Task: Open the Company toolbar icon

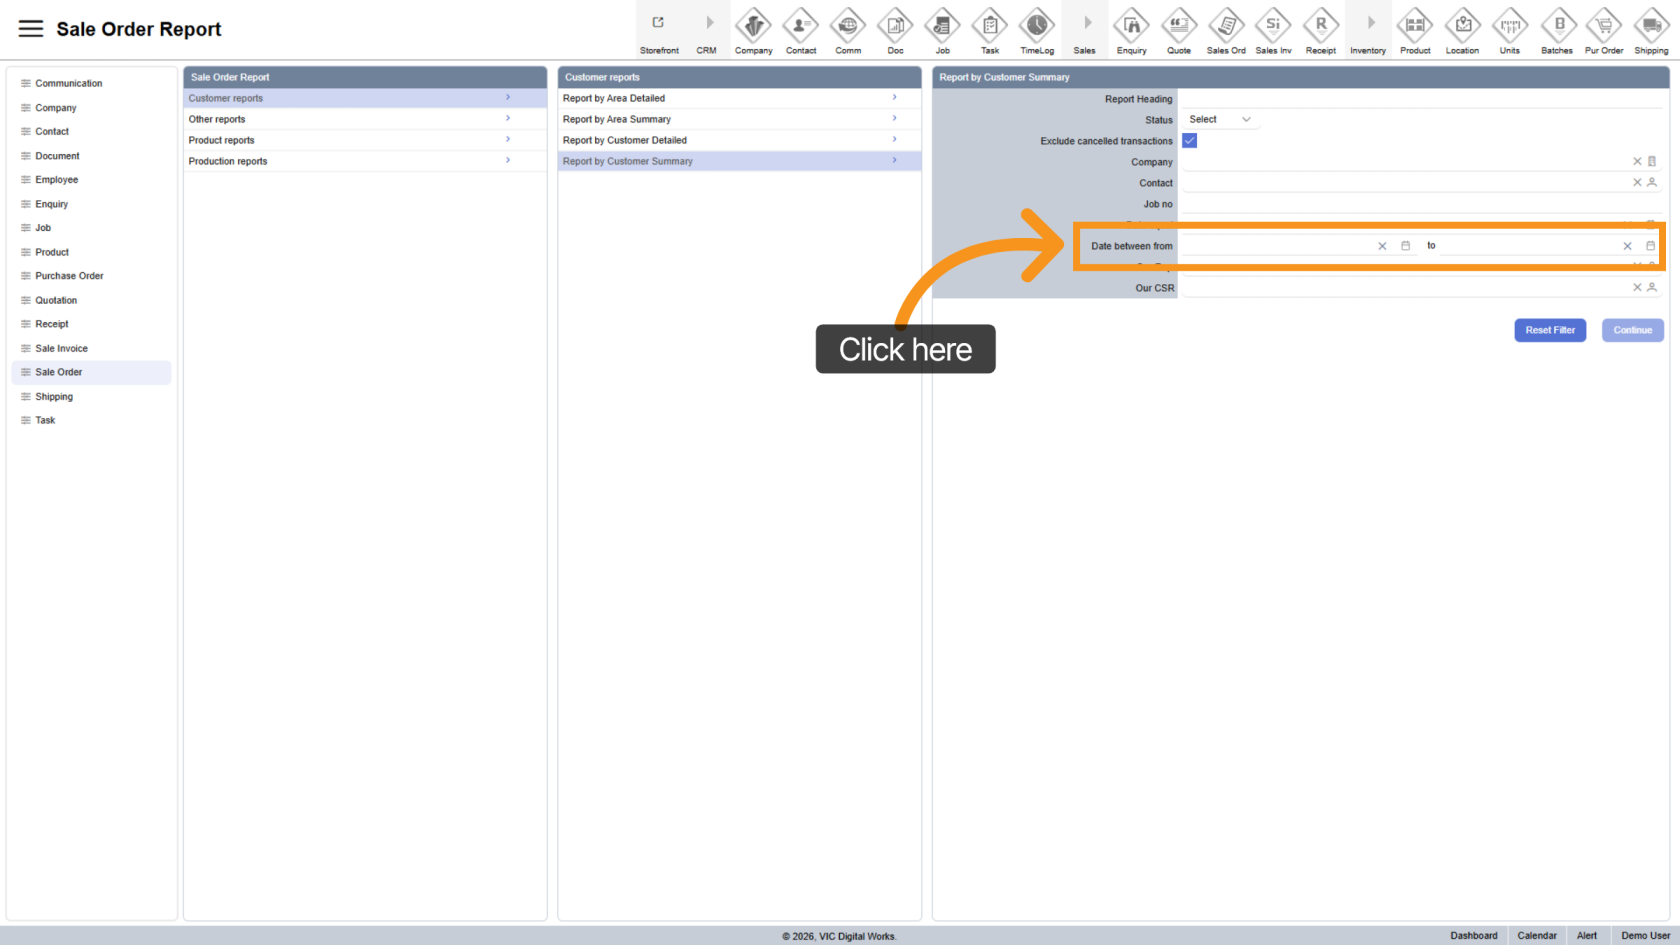Action: click(x=753, y=25)
